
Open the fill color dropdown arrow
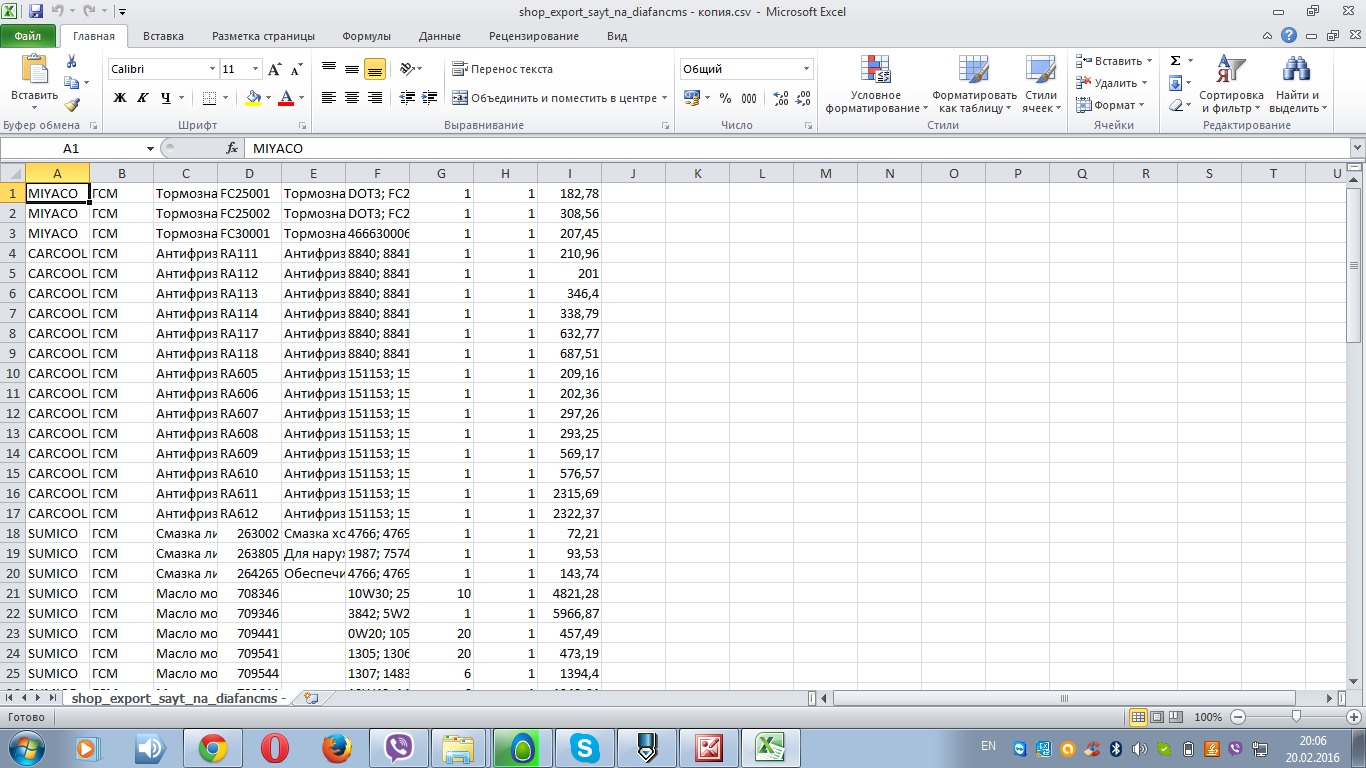[268, 98]
